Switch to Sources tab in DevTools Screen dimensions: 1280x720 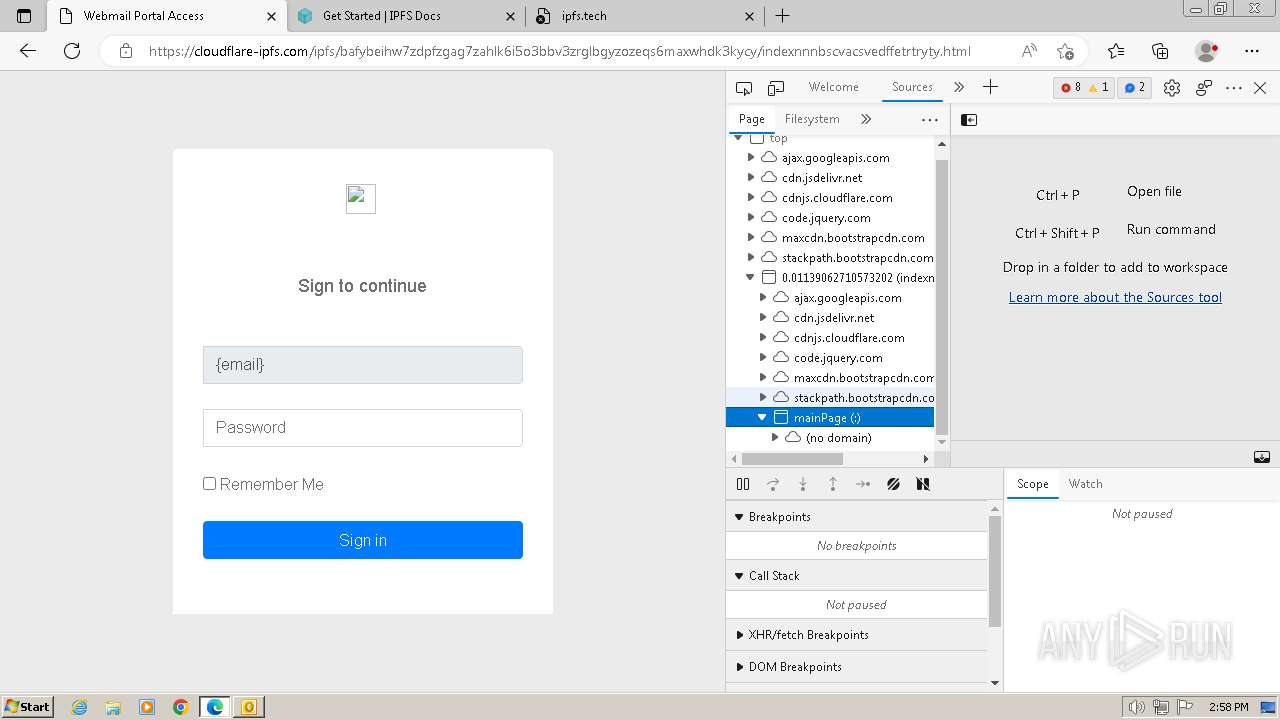point(912,87)
